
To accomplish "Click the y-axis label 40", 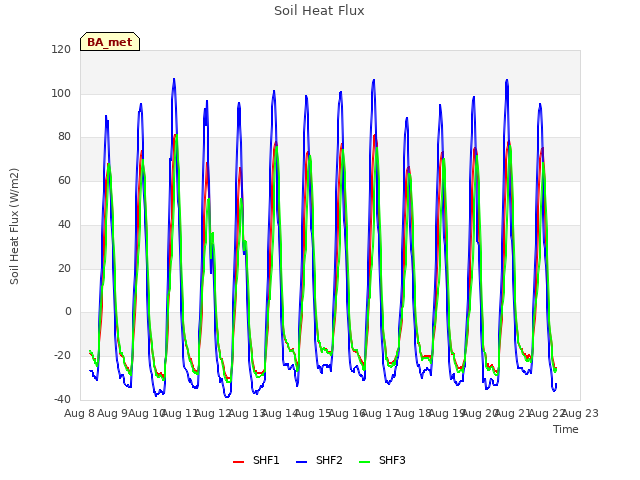I will [x=64, y=224].
